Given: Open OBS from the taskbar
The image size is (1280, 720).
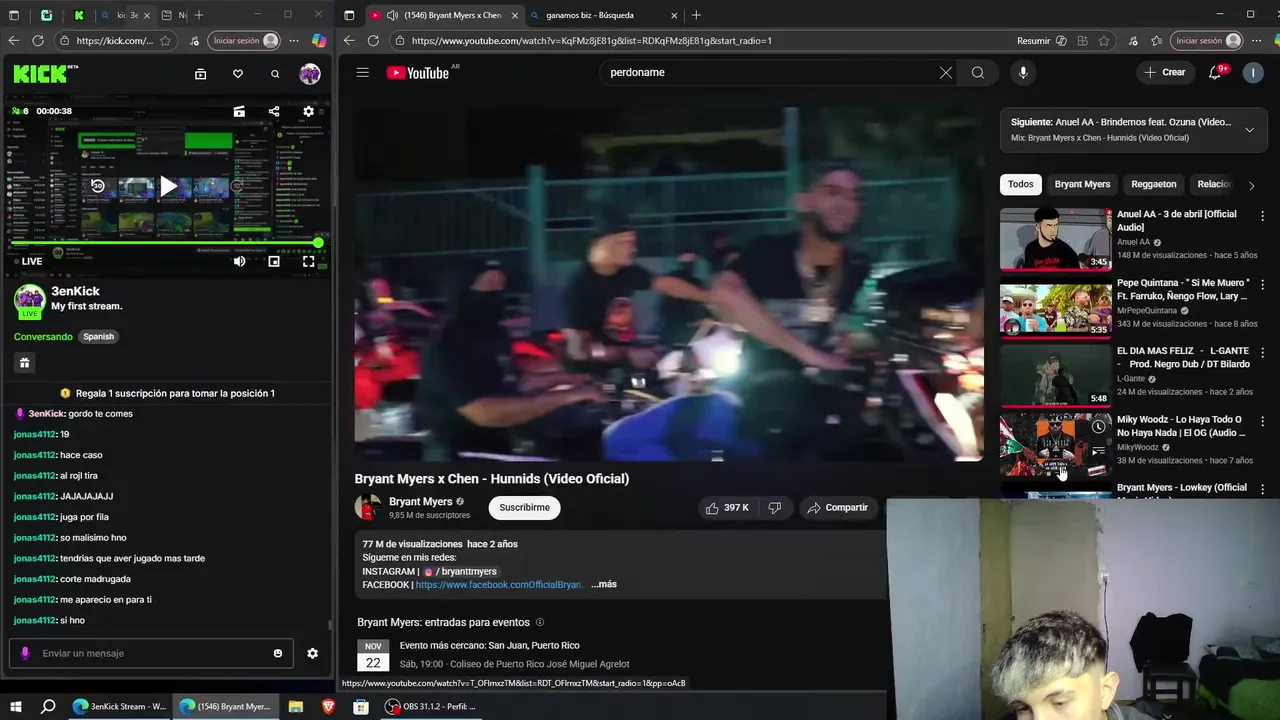Looking at the screenshot, I should coord(432,706).
